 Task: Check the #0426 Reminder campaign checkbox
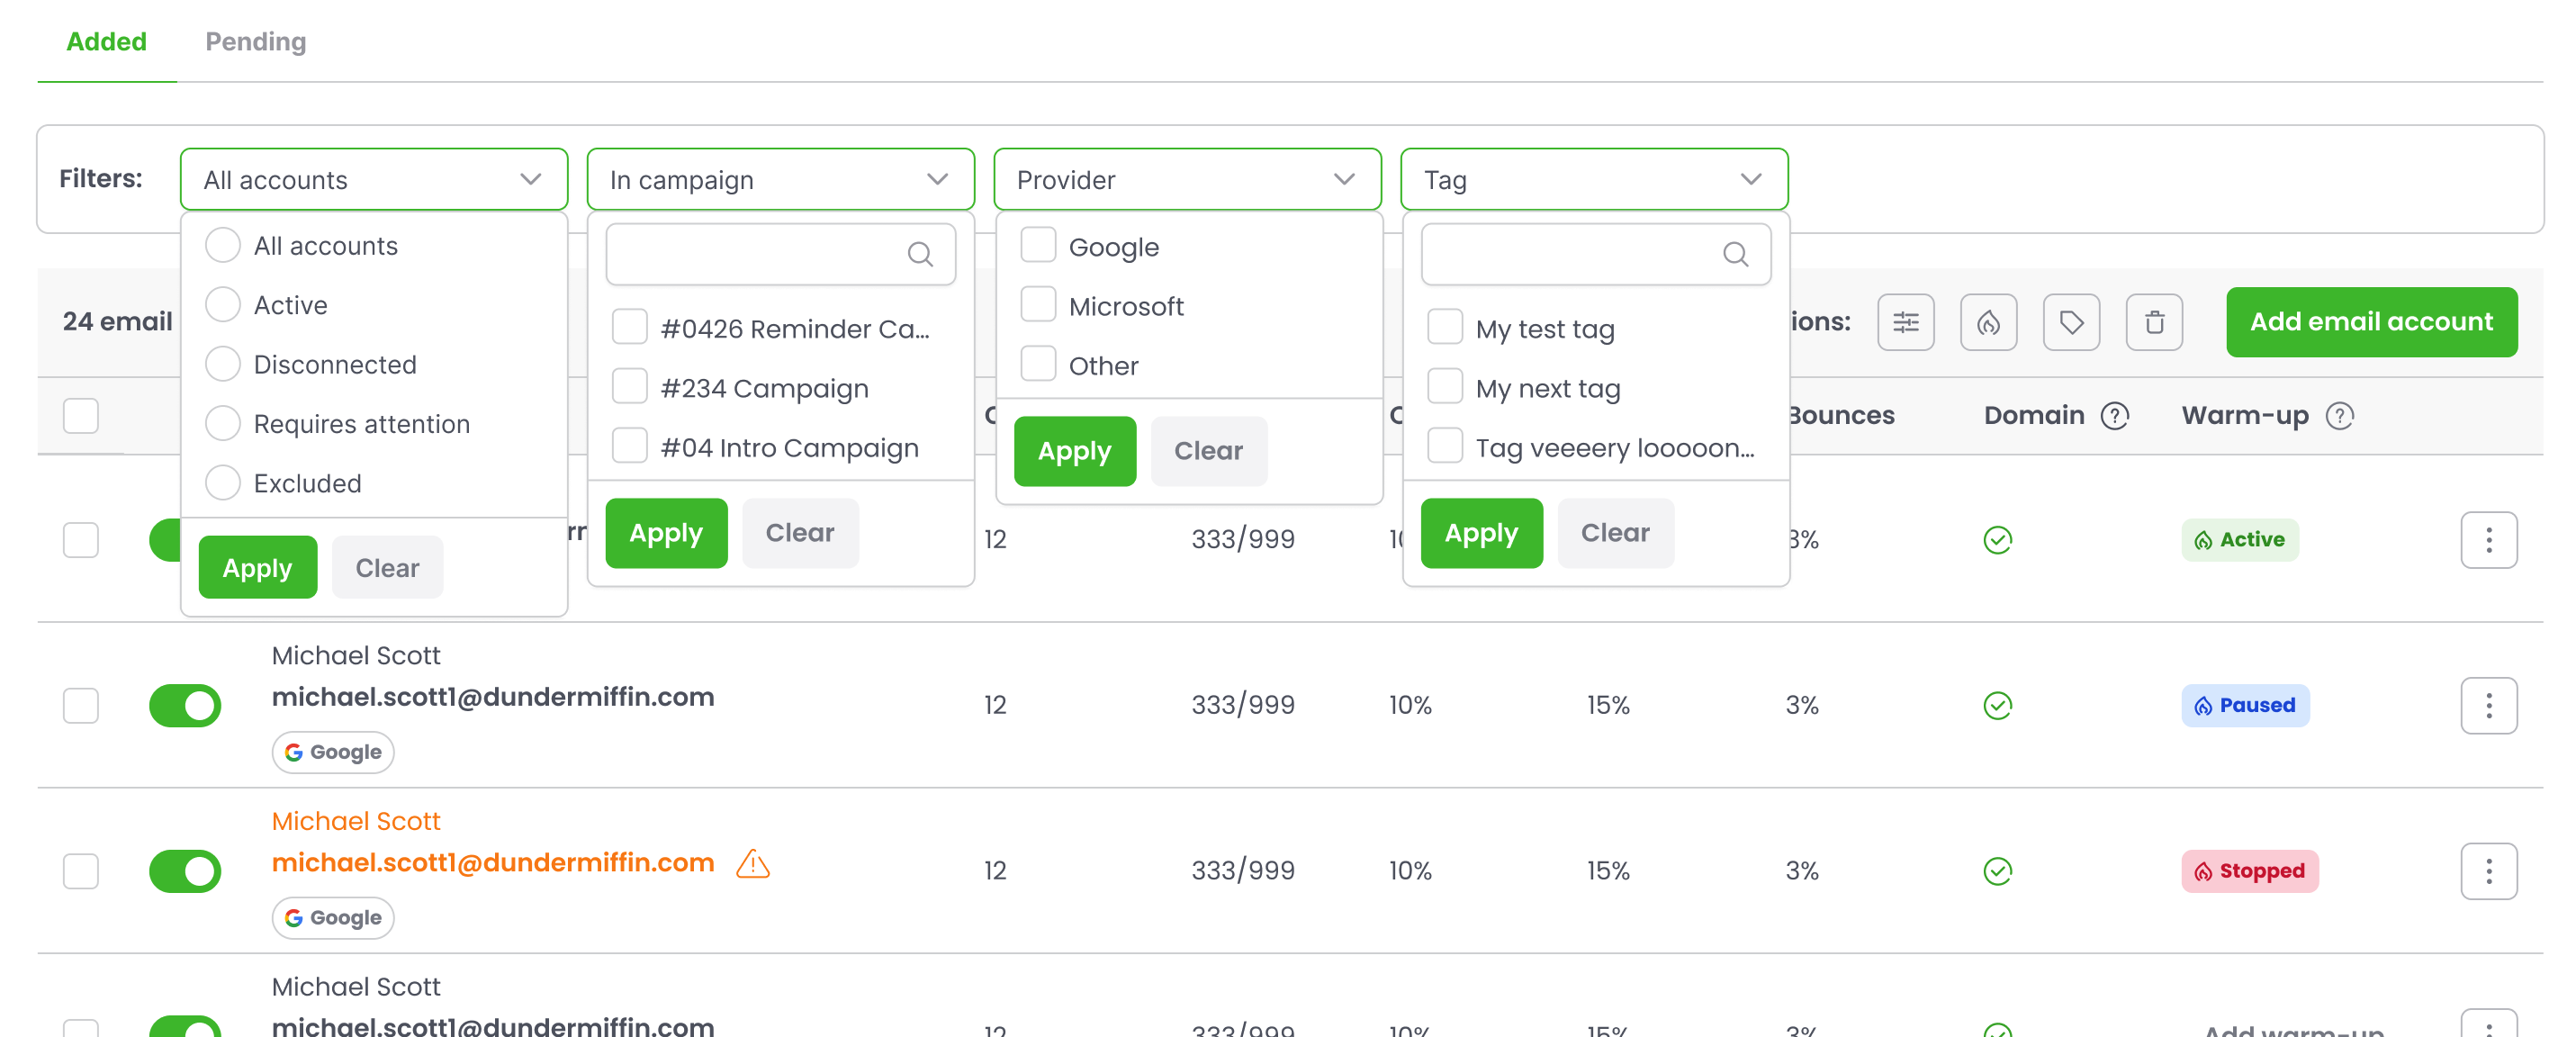click(630, 328)
